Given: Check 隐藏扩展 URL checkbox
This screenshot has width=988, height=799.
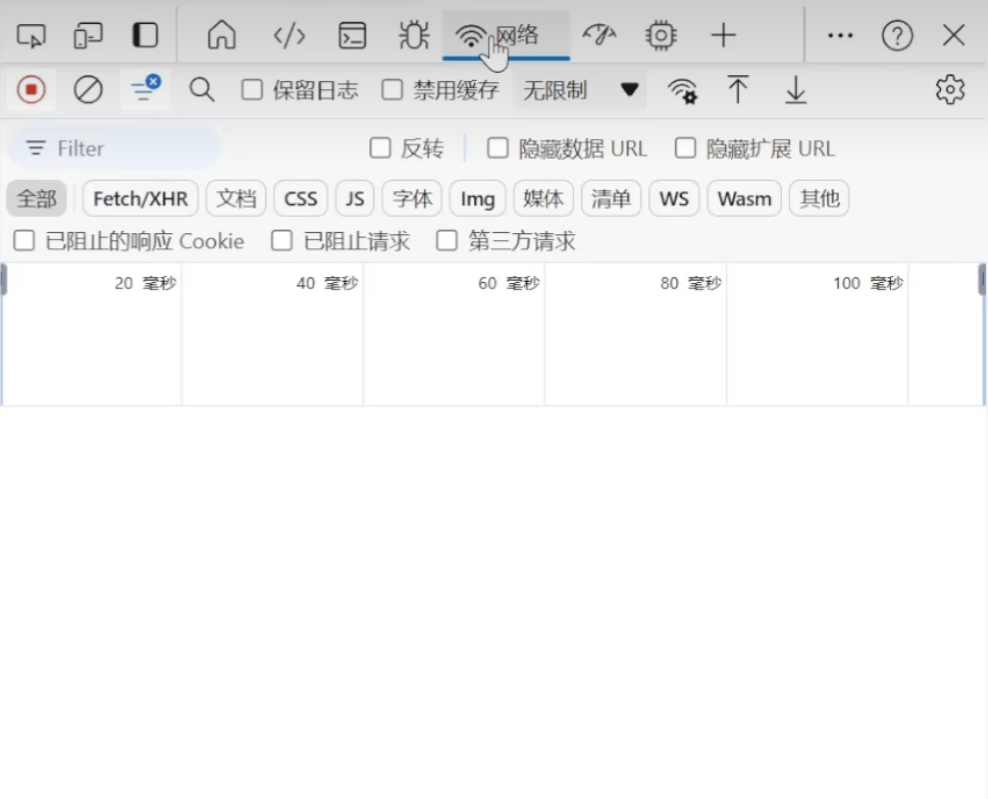Looking at the screenshot, I should [x=686, y=148].
